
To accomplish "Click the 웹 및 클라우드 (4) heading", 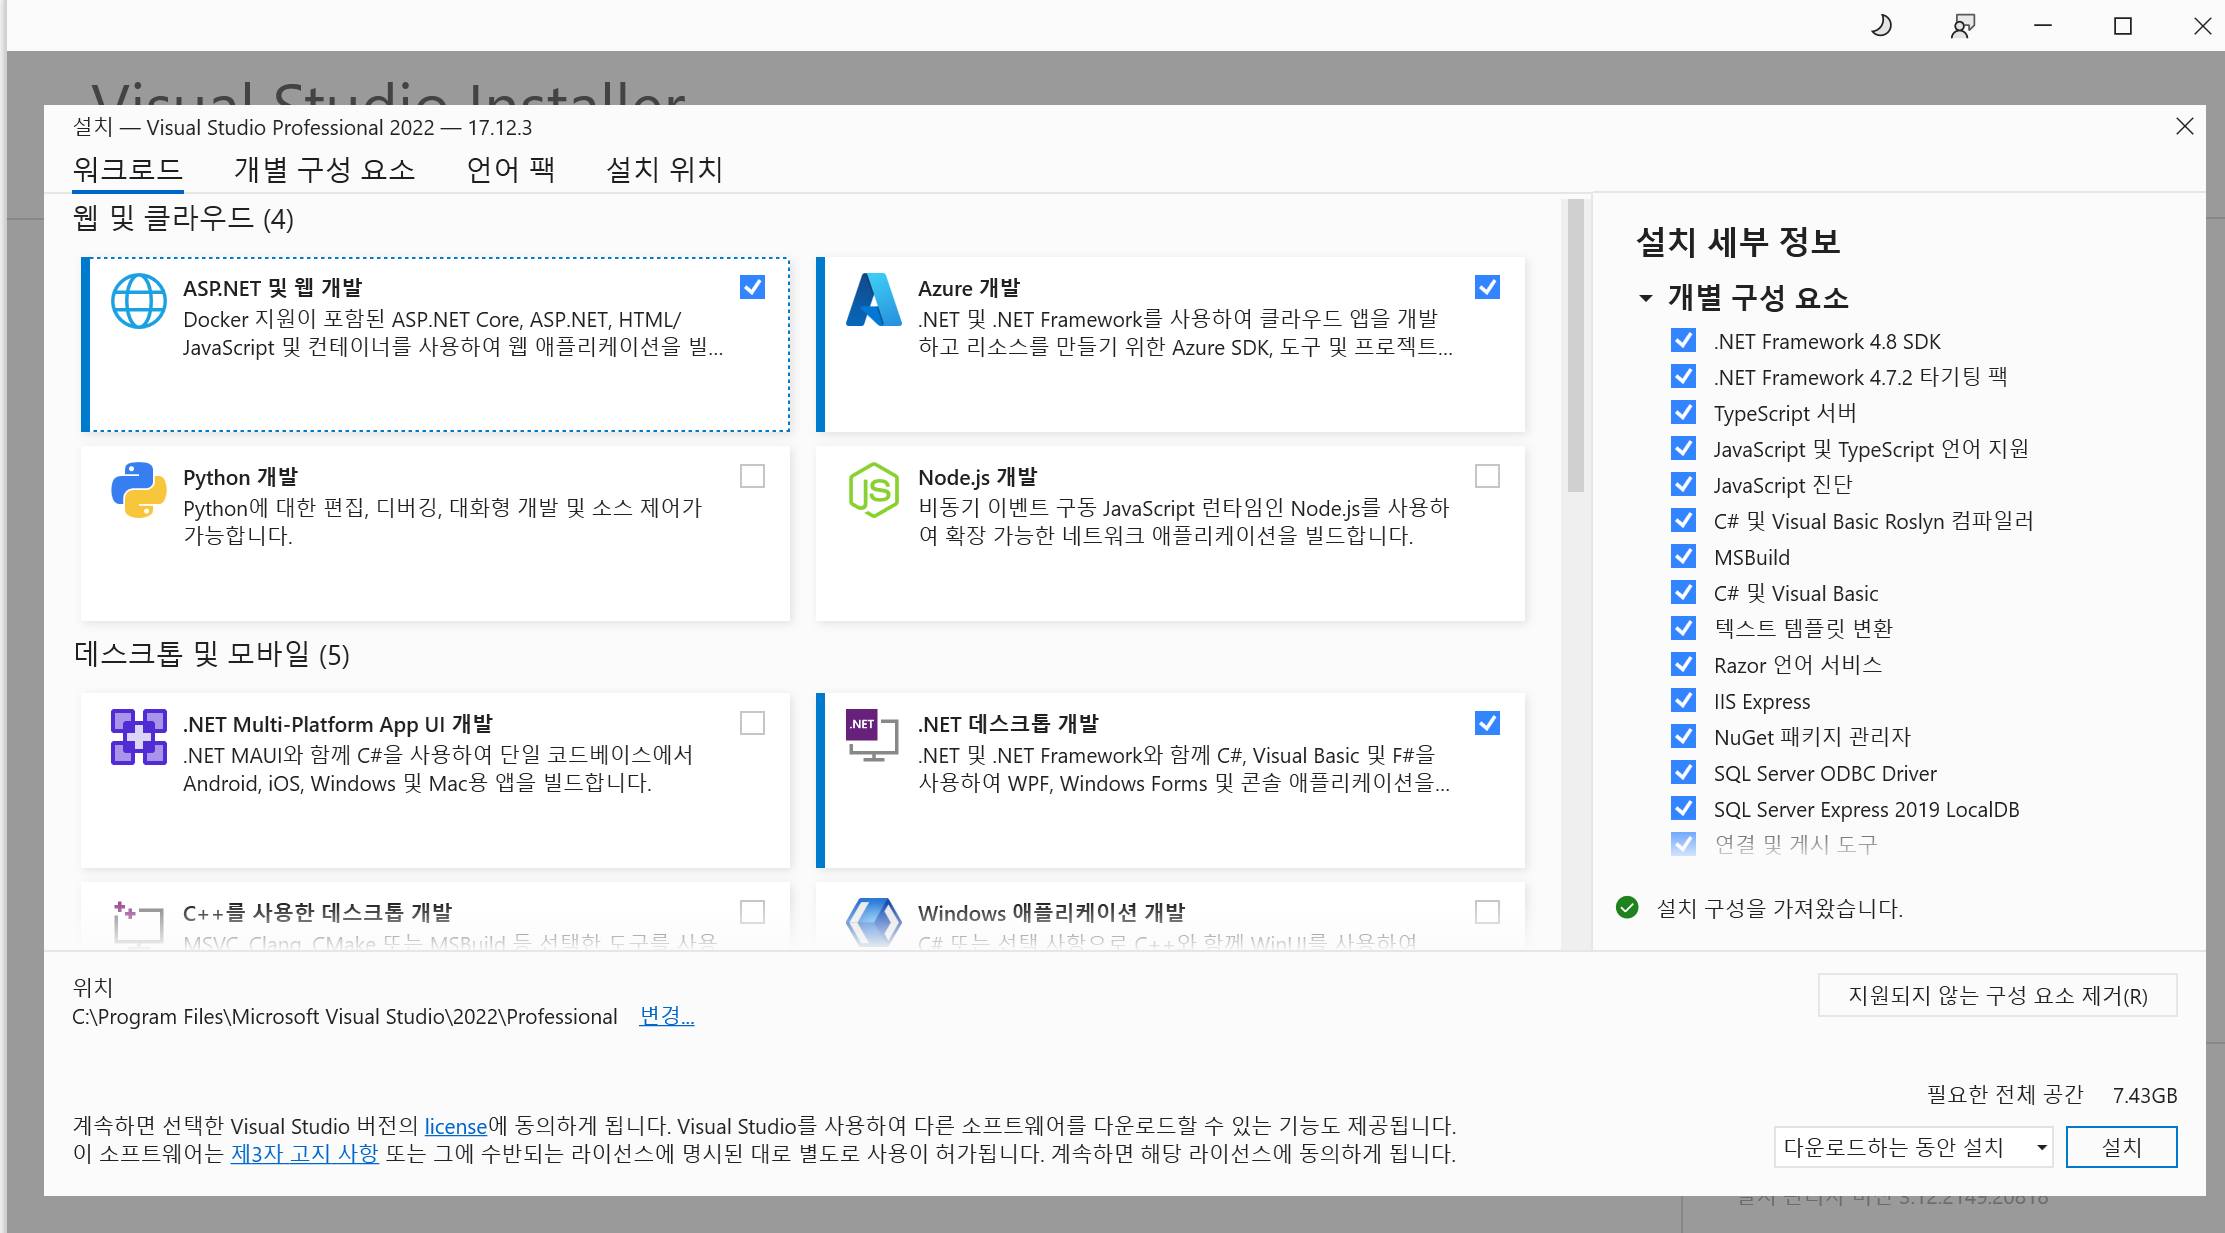I will (183, 219).
